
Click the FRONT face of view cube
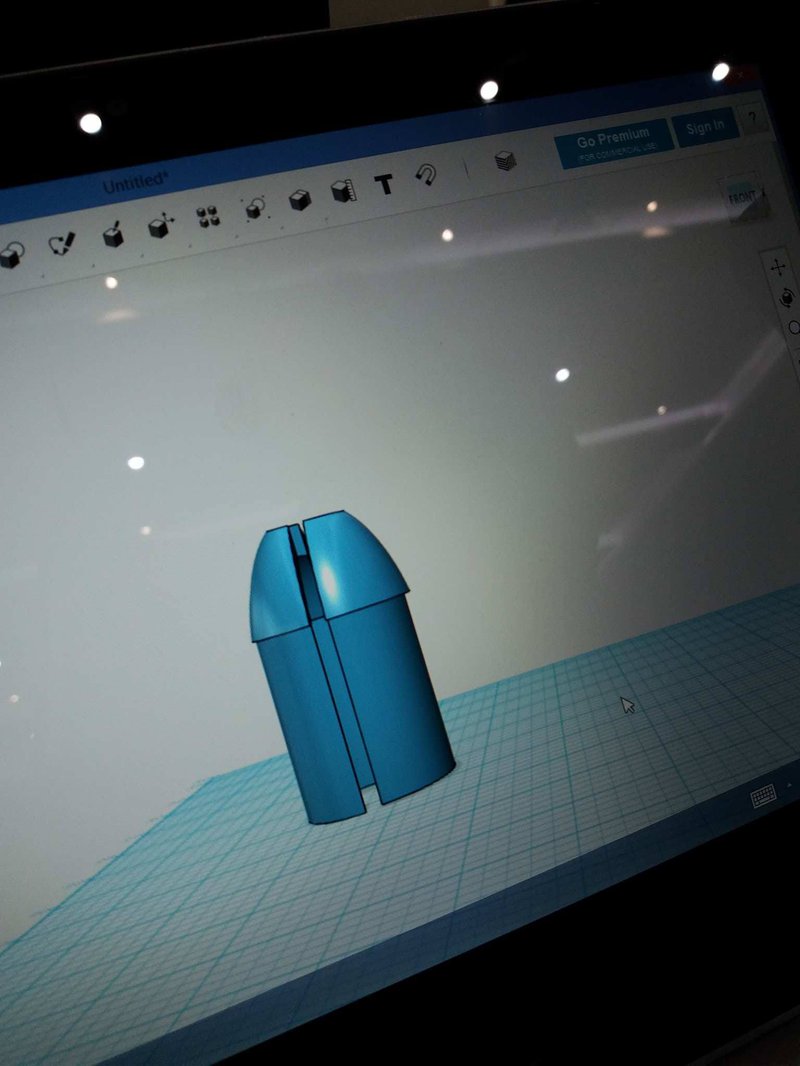pos(743,200)
